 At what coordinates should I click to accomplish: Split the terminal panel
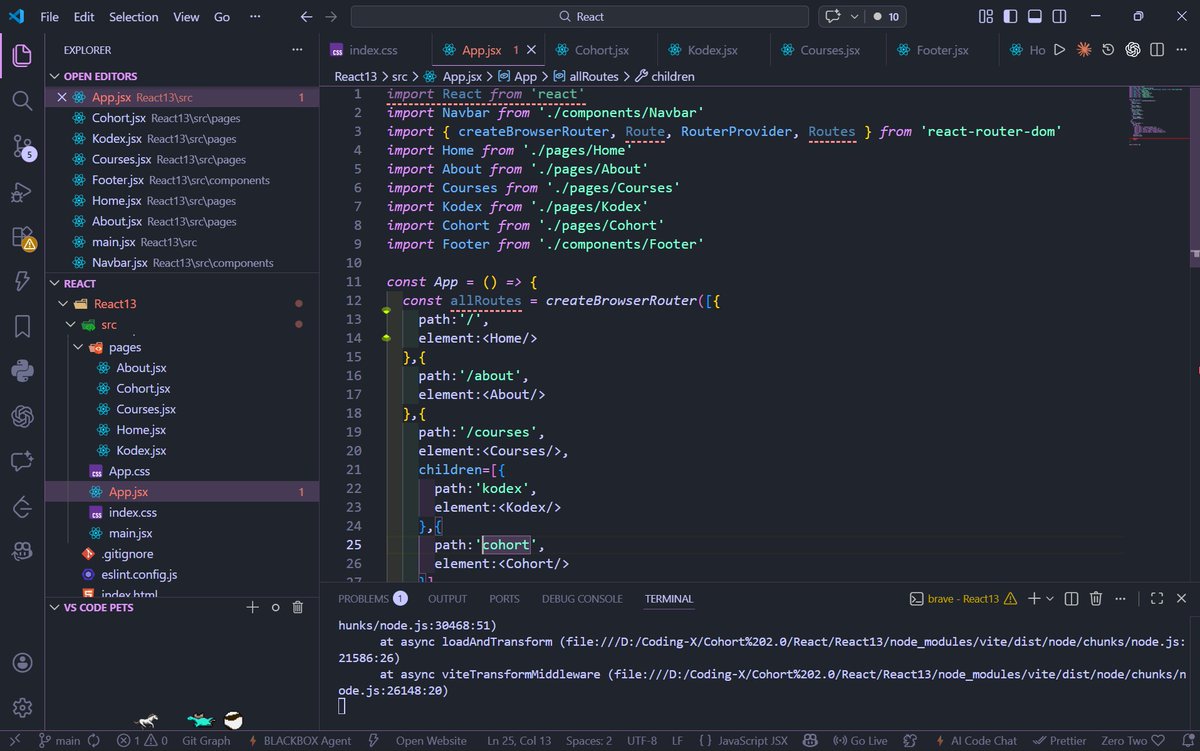click(1071, 598)
